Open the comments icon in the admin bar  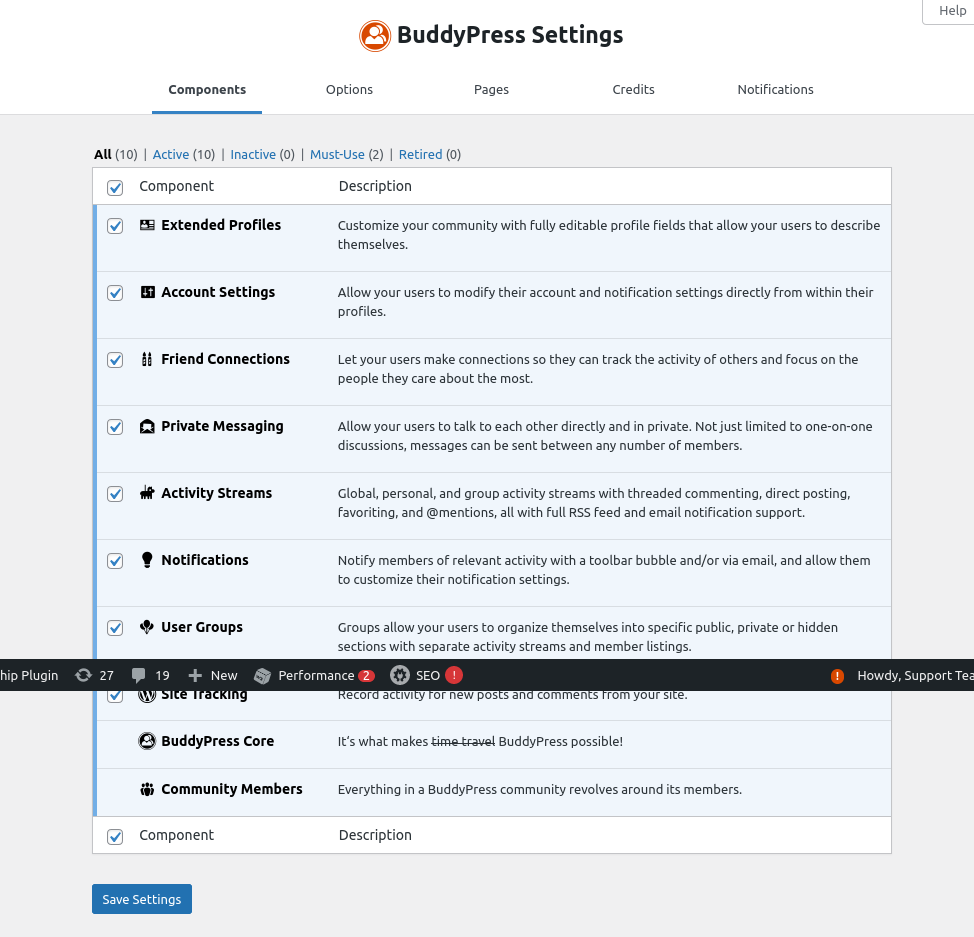point(139,675)
